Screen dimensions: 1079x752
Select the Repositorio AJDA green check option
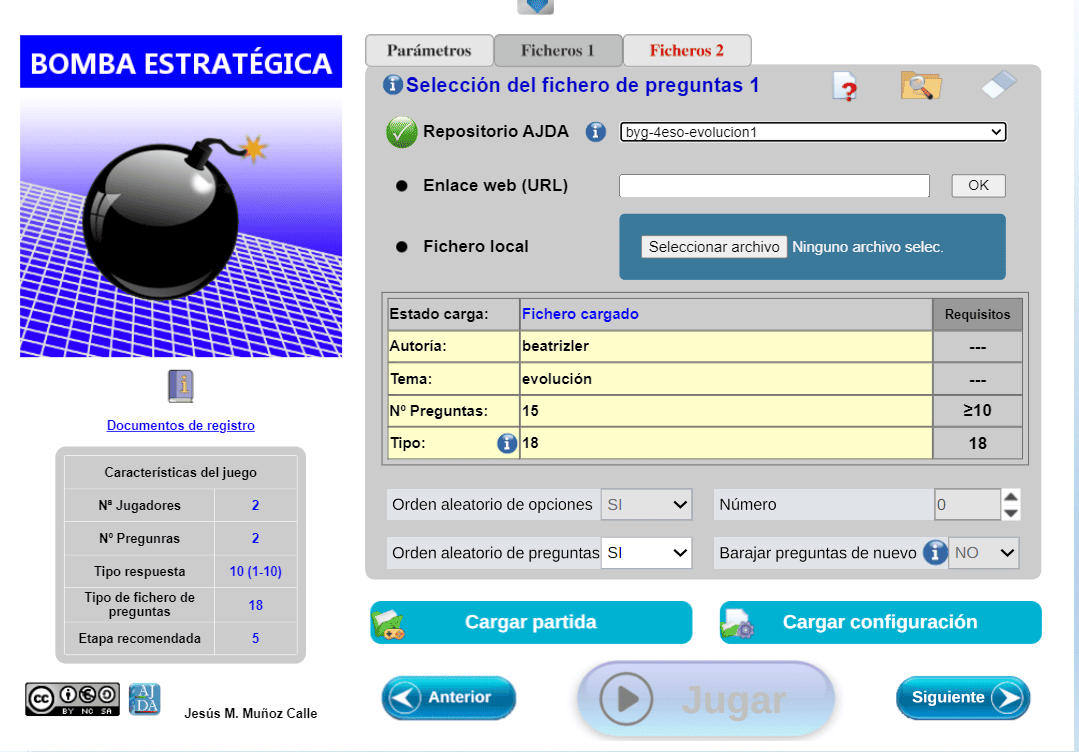click(x=402, y=132)
